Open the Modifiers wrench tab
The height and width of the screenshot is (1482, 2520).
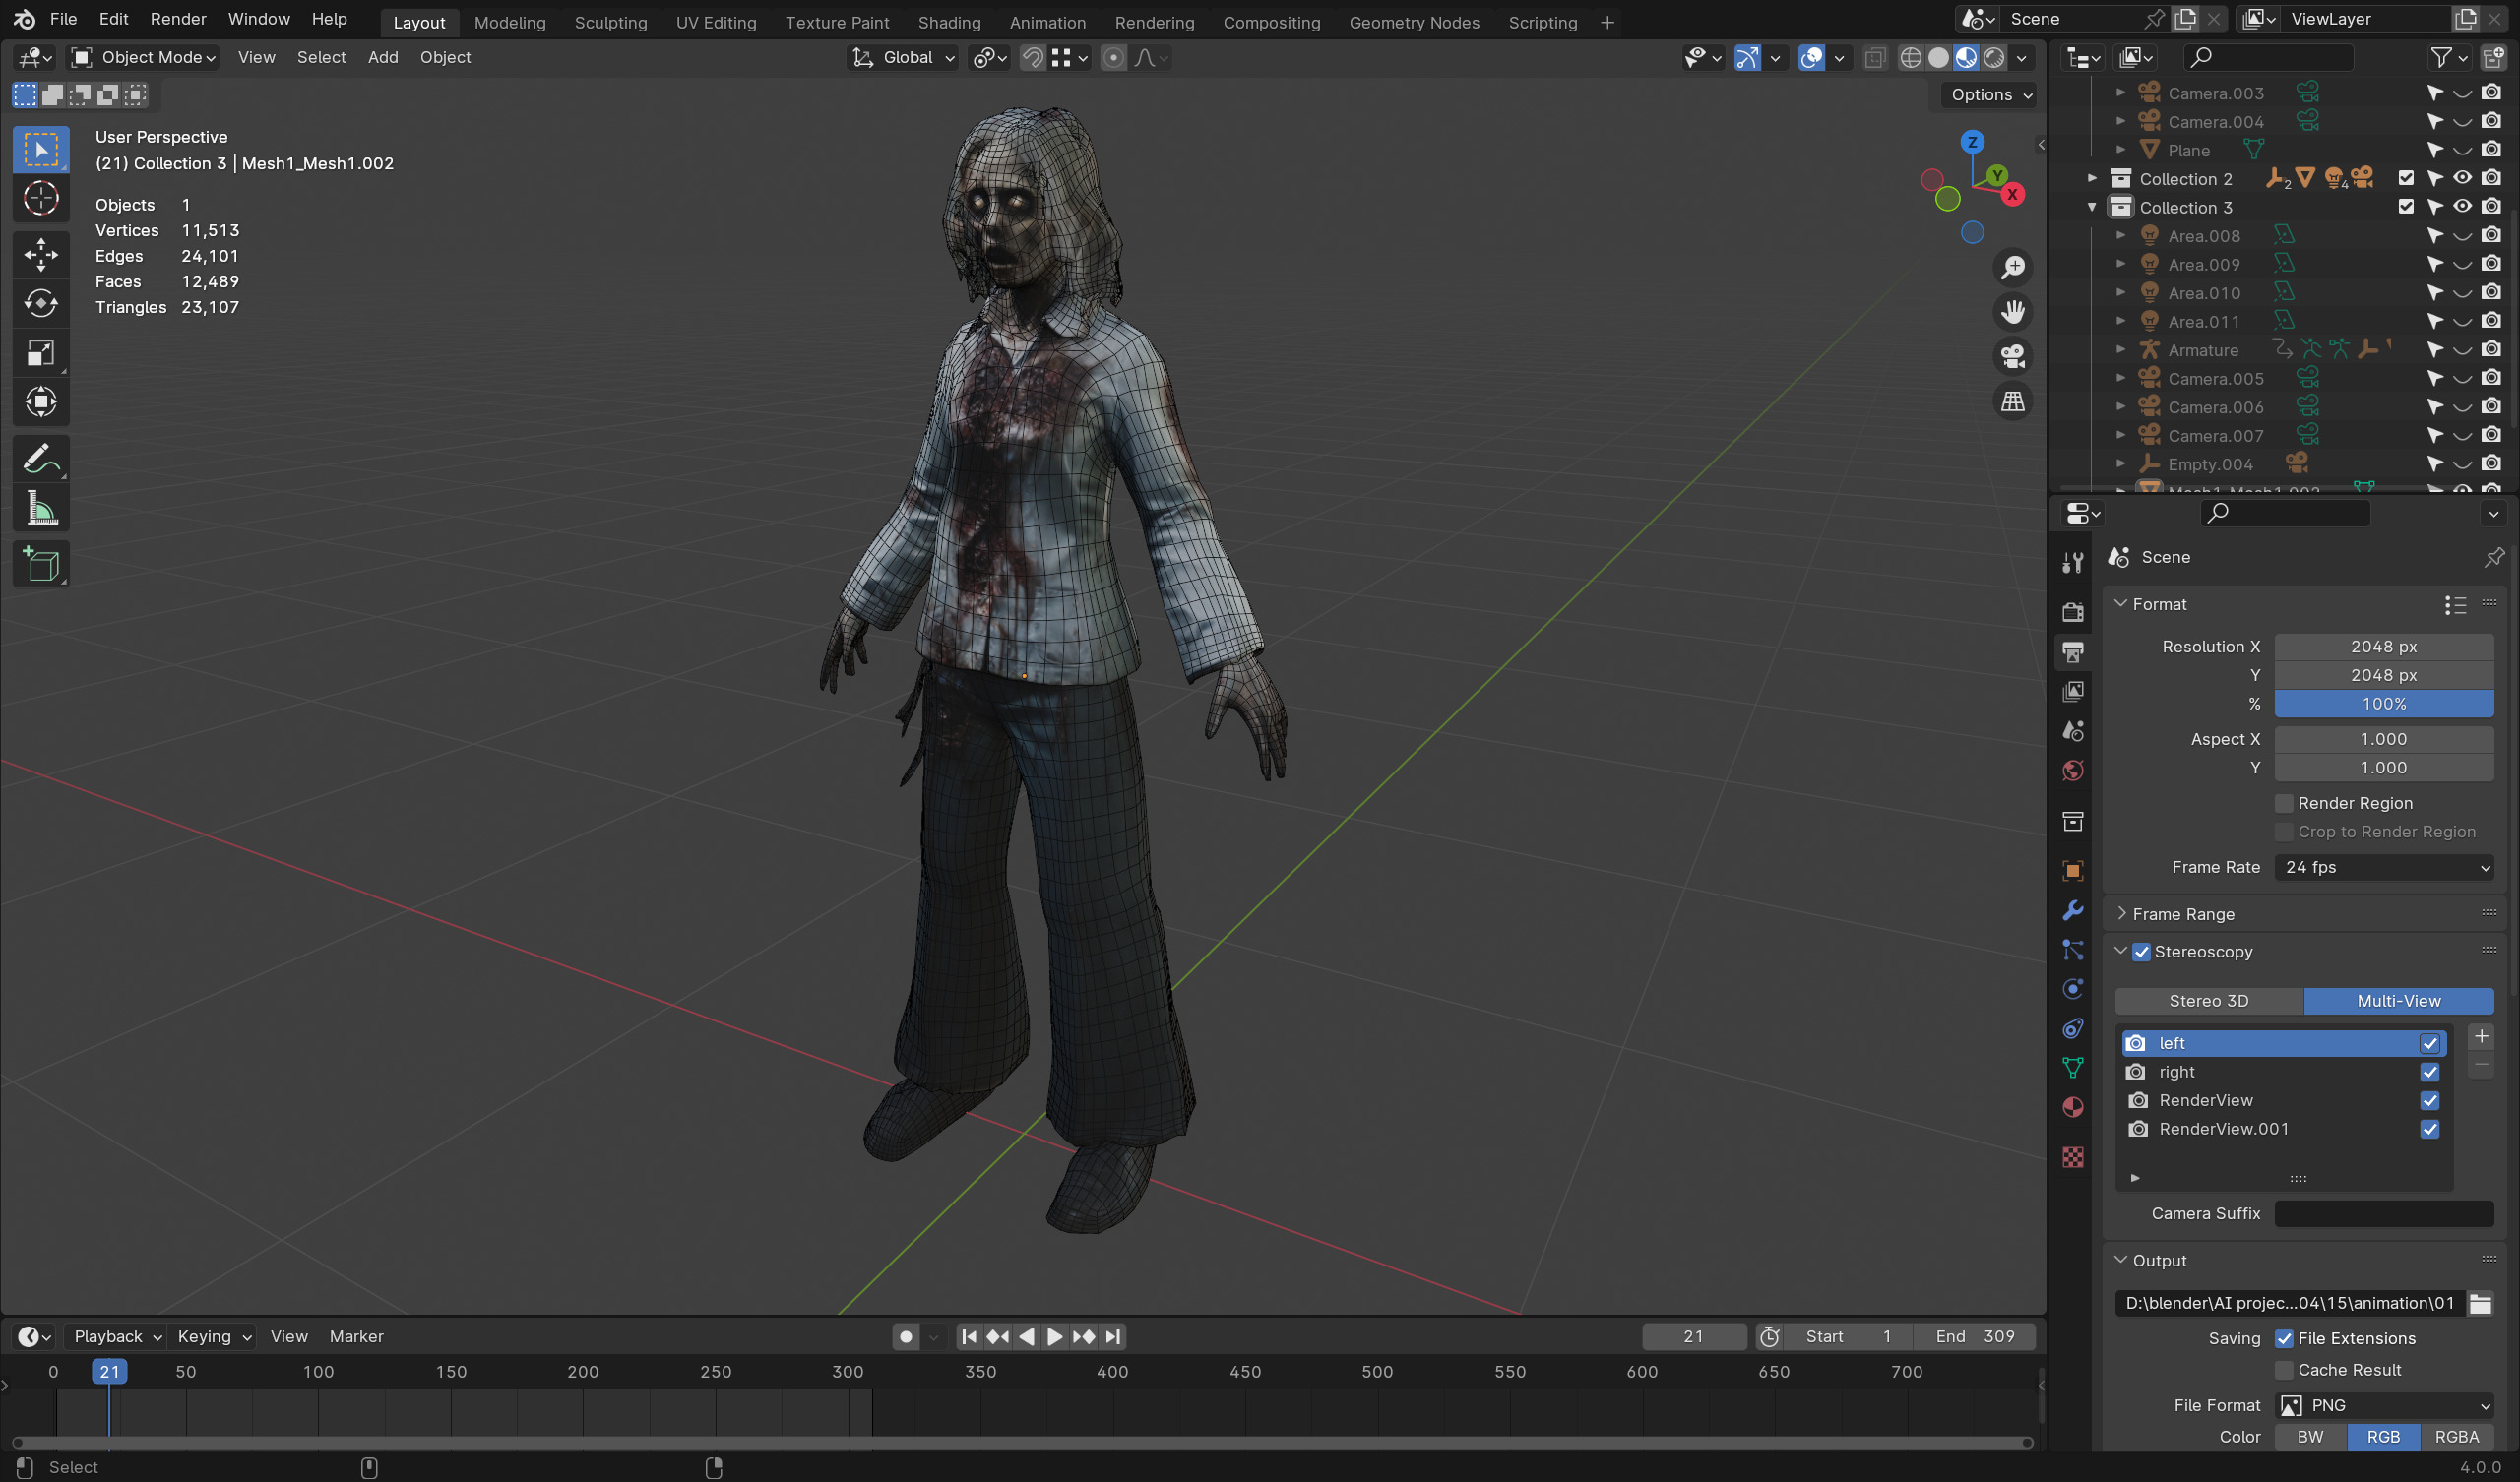pos(2072,910)
